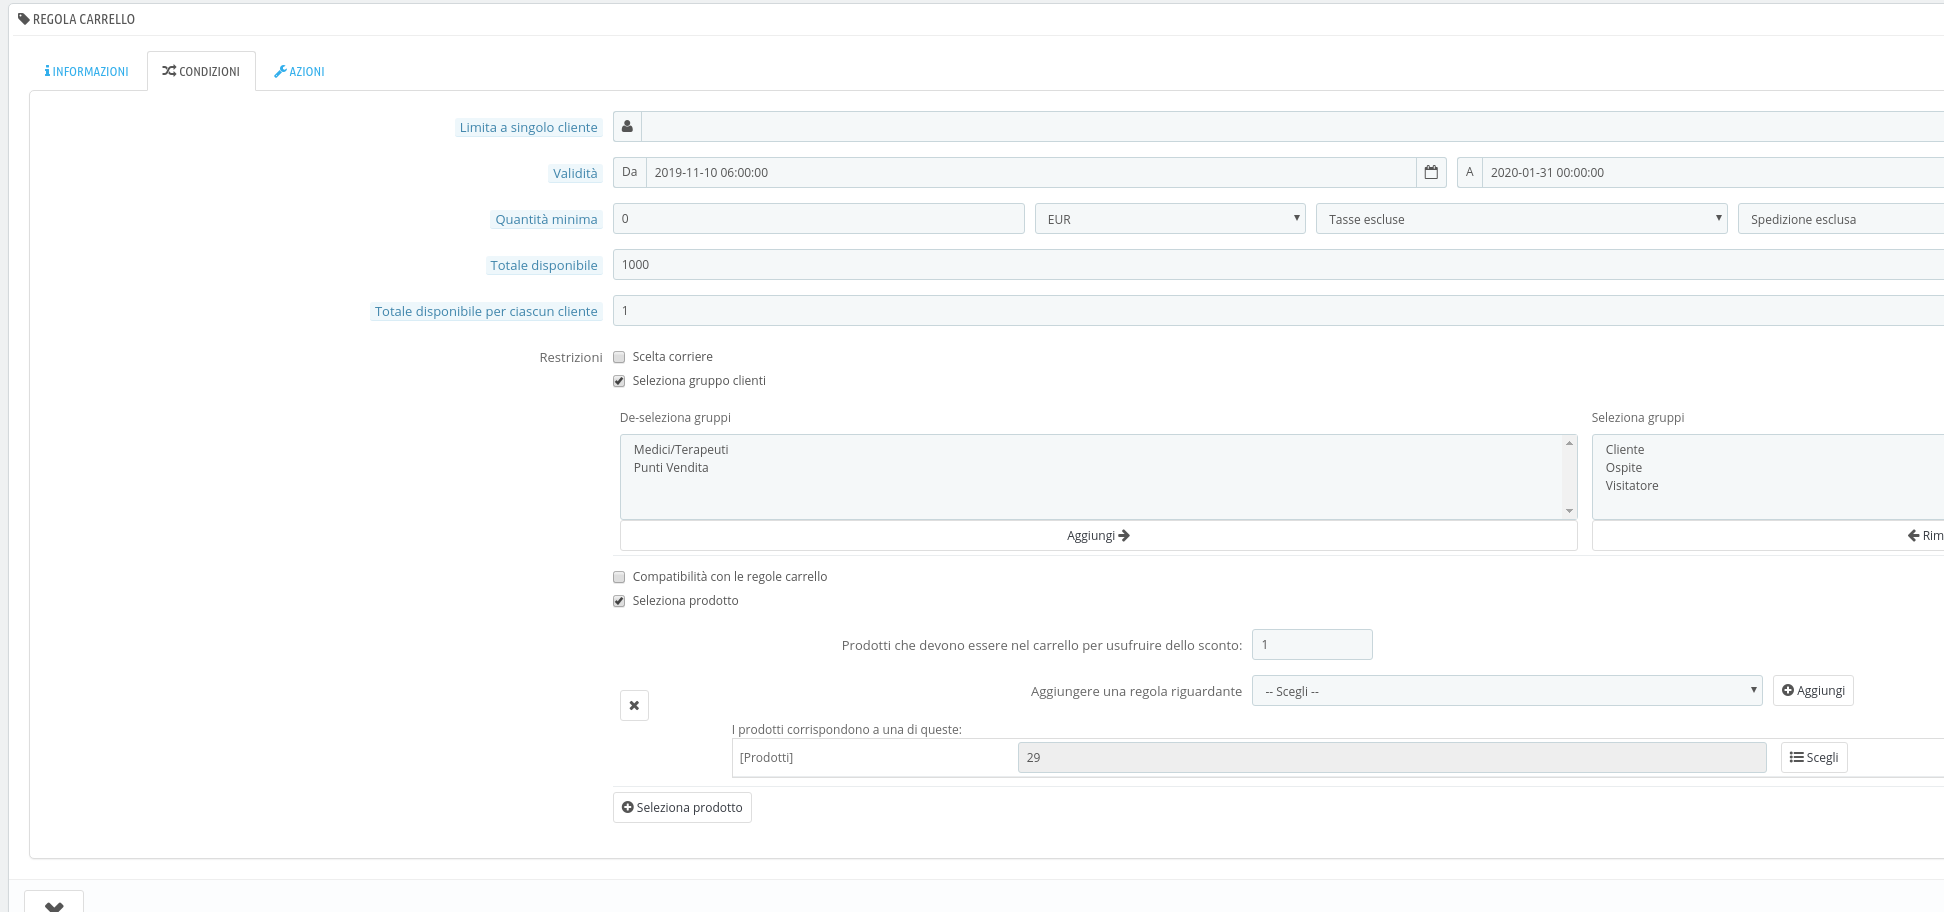Viewport: 1944px width, 912px height.
Task: Open the Tasse escluse dropdown
Action: pyautogui.click(x=1520, y=218)
